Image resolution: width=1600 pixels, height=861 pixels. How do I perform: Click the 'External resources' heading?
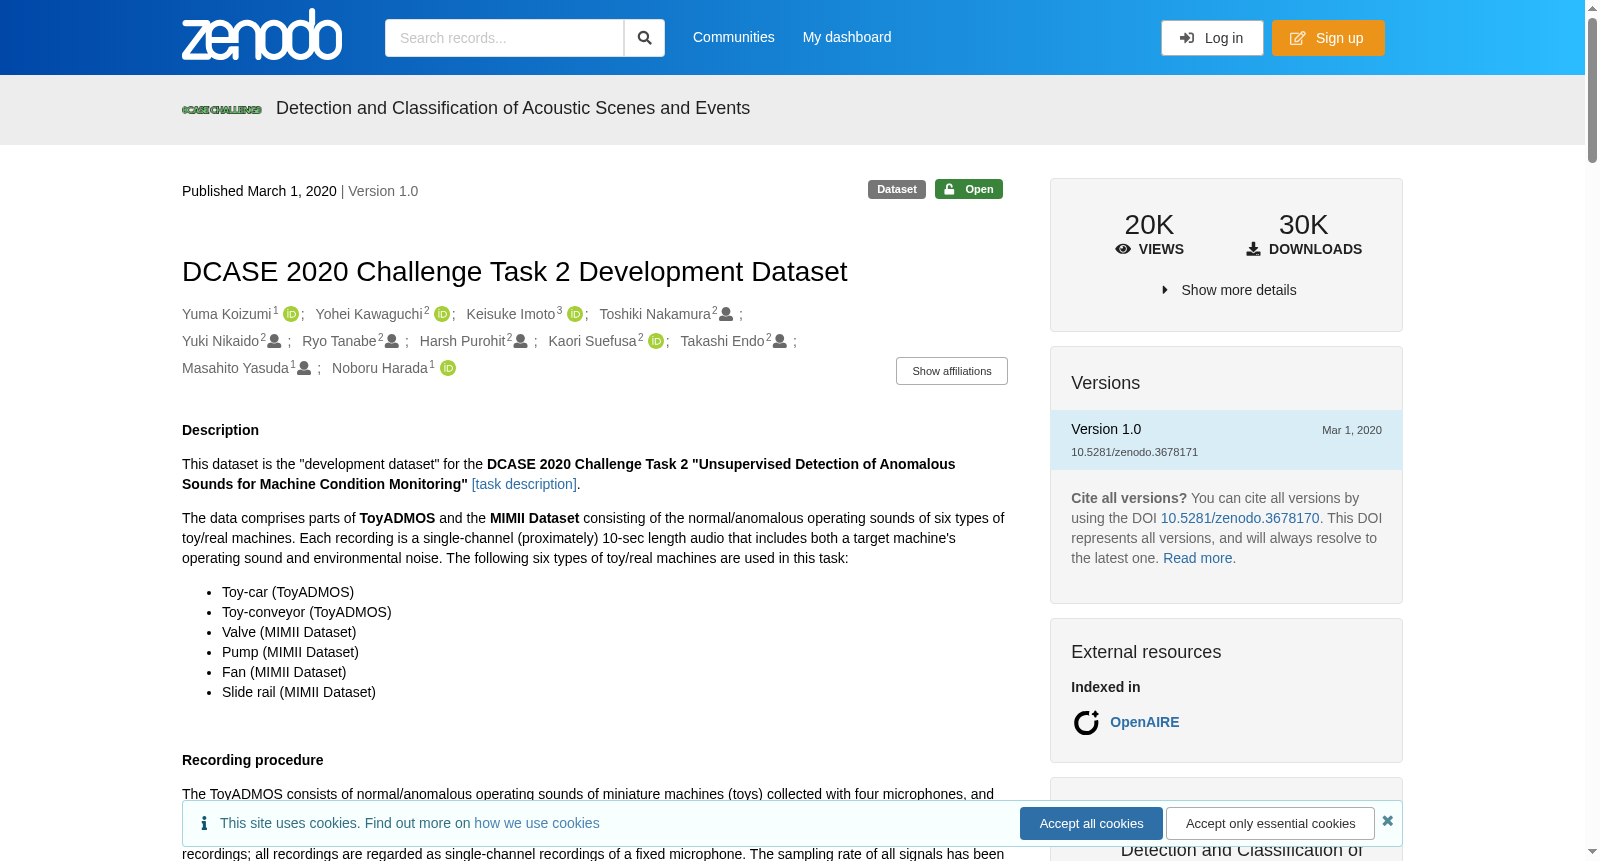(1146, 652)
